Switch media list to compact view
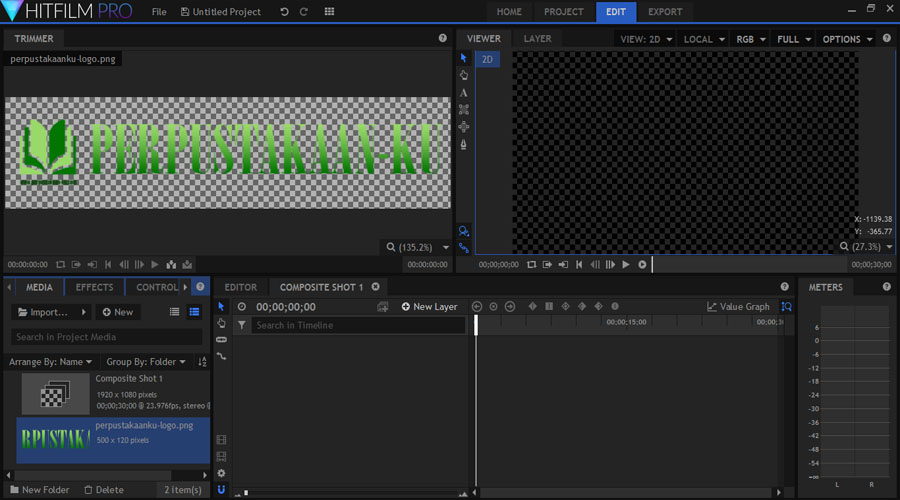 (174, 312)
